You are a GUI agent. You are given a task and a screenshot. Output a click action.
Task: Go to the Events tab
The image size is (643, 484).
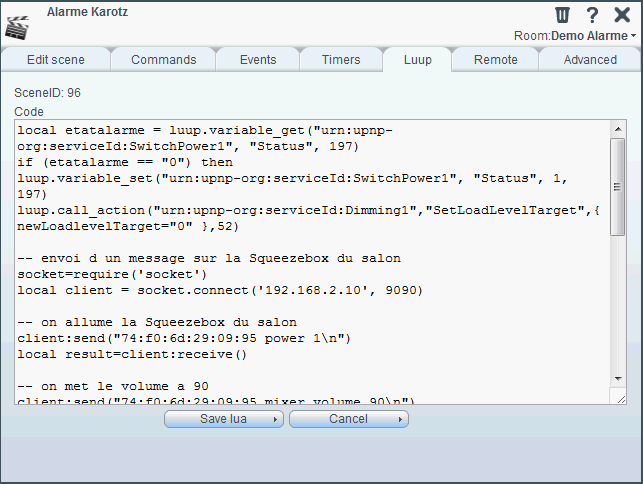tap(258, 60)
